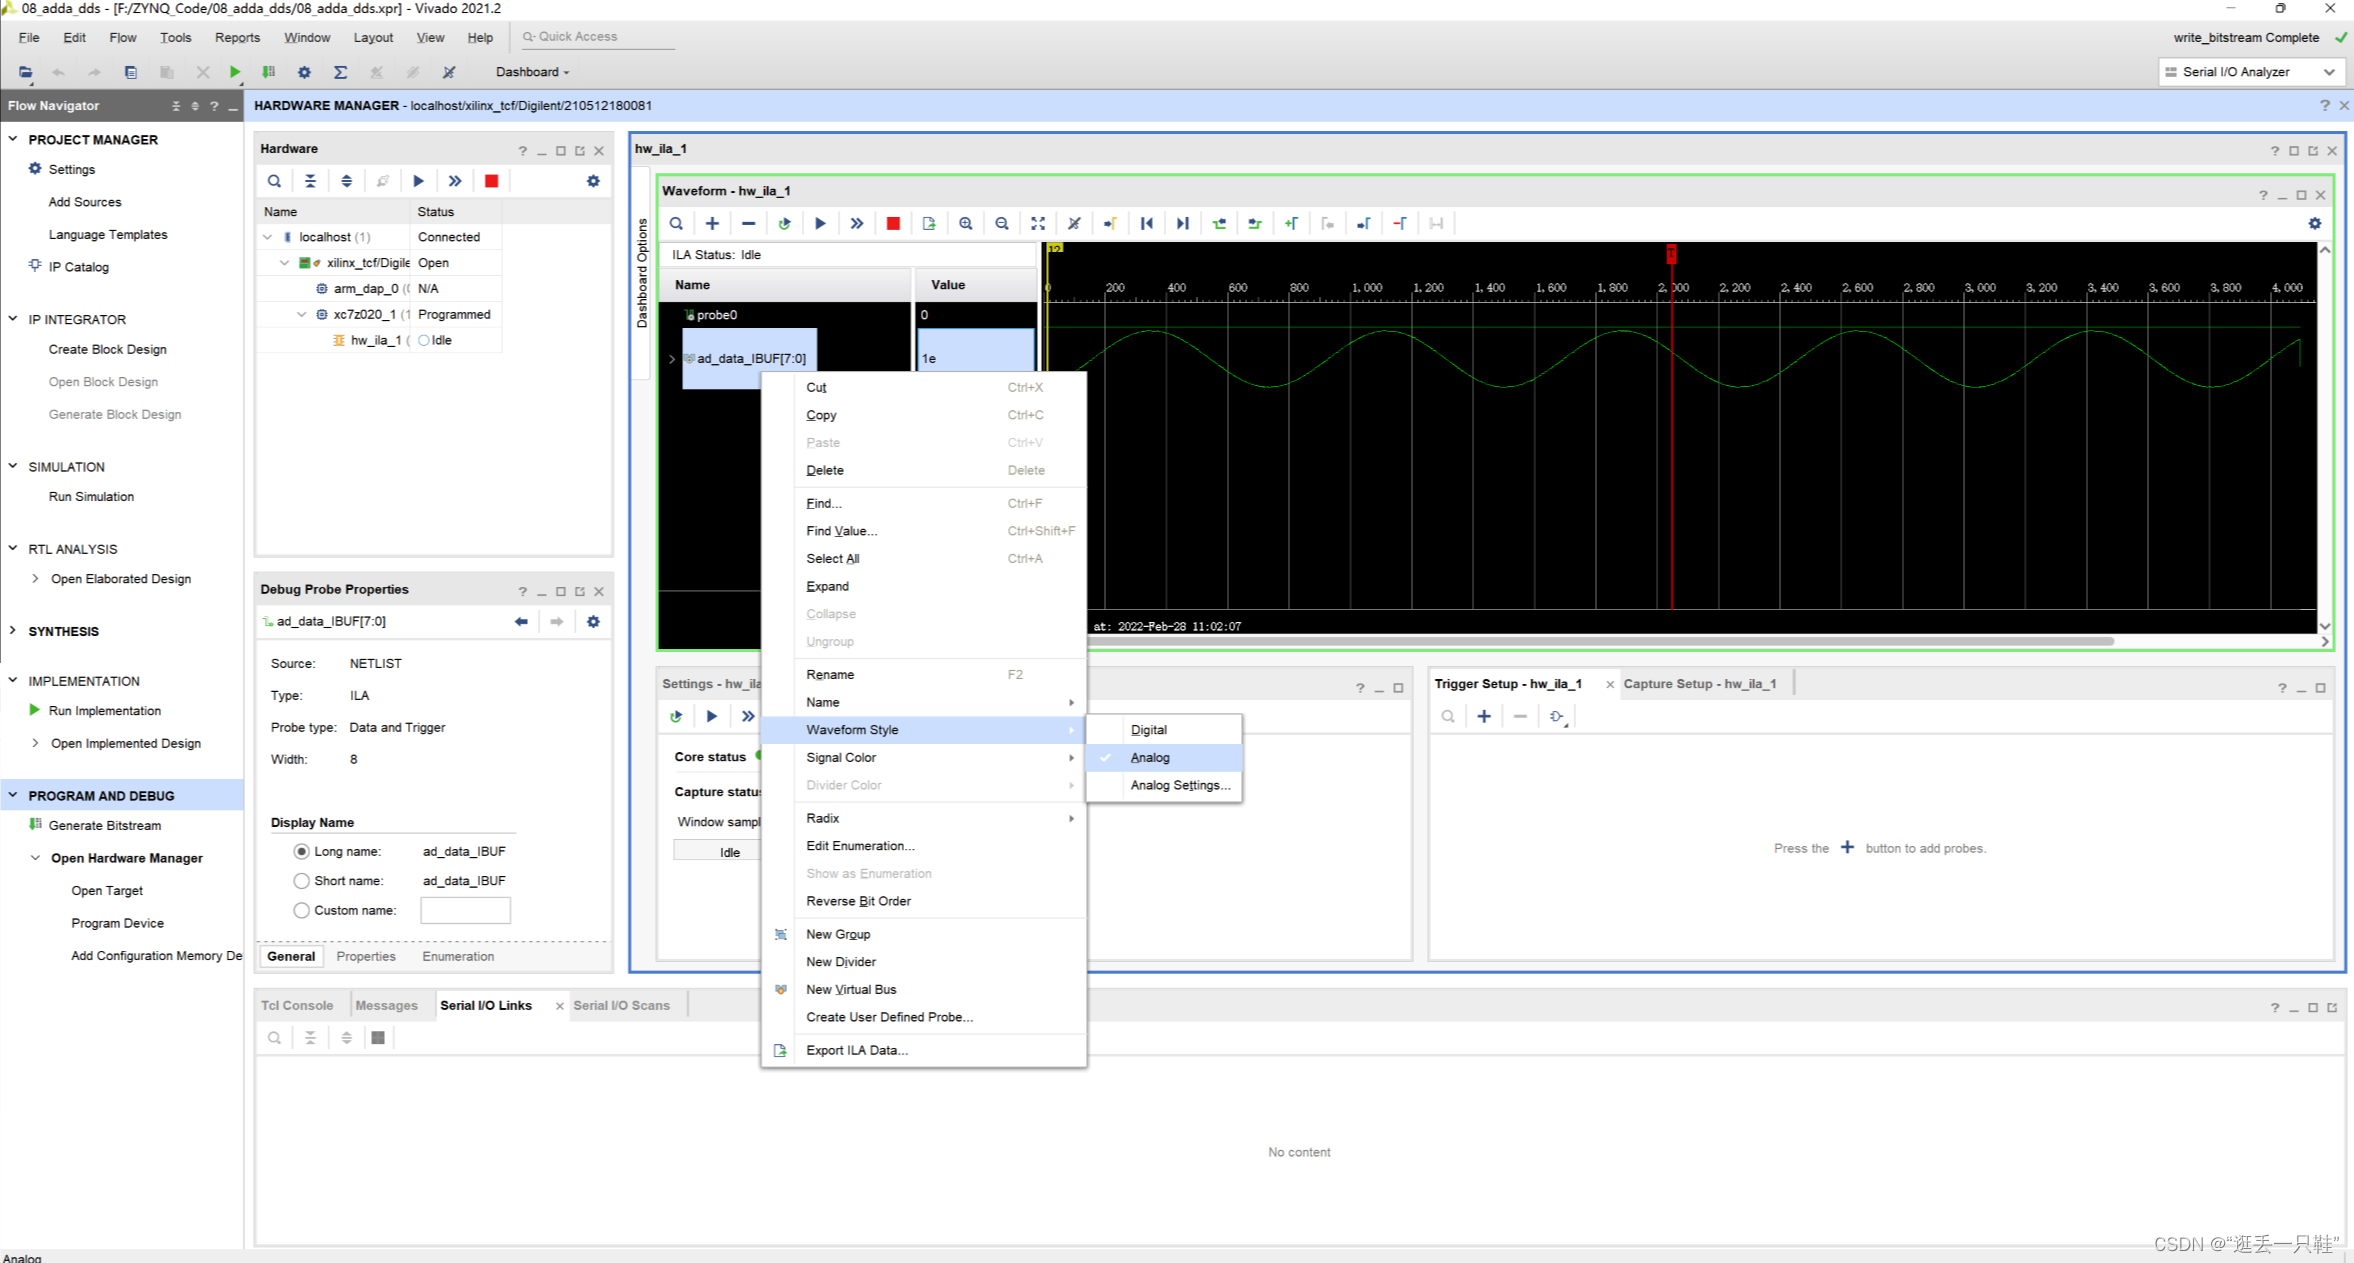Click Zoom Fit icon in waveform toolbar
2354x1263 pixels.
coord(1038,224)
